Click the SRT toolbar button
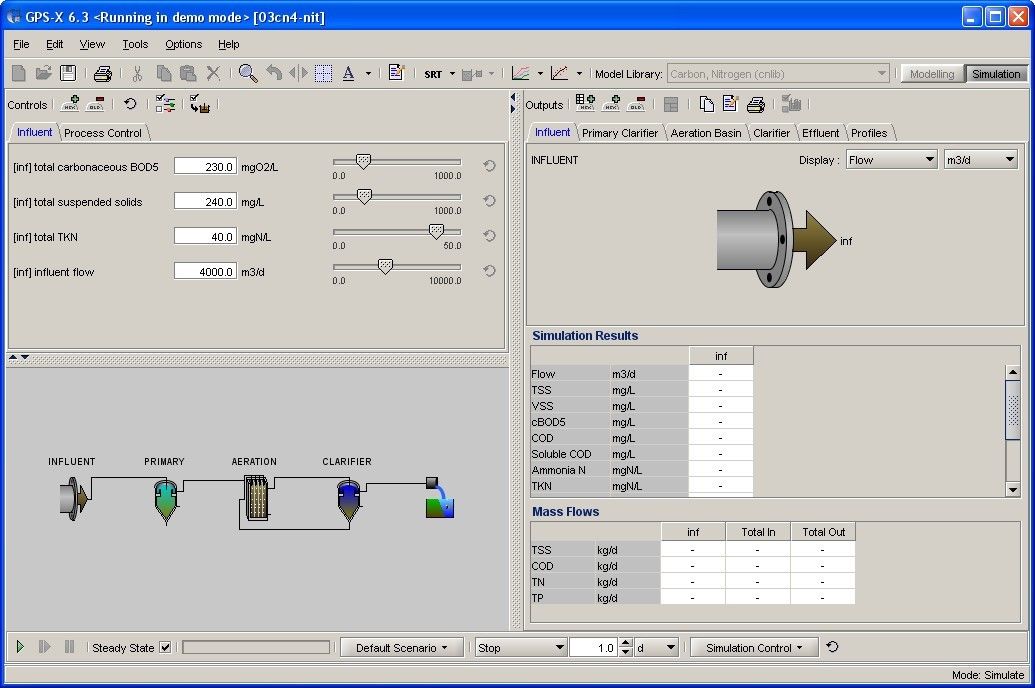Screen dimensions: 1035x688 tap(433, 74)
